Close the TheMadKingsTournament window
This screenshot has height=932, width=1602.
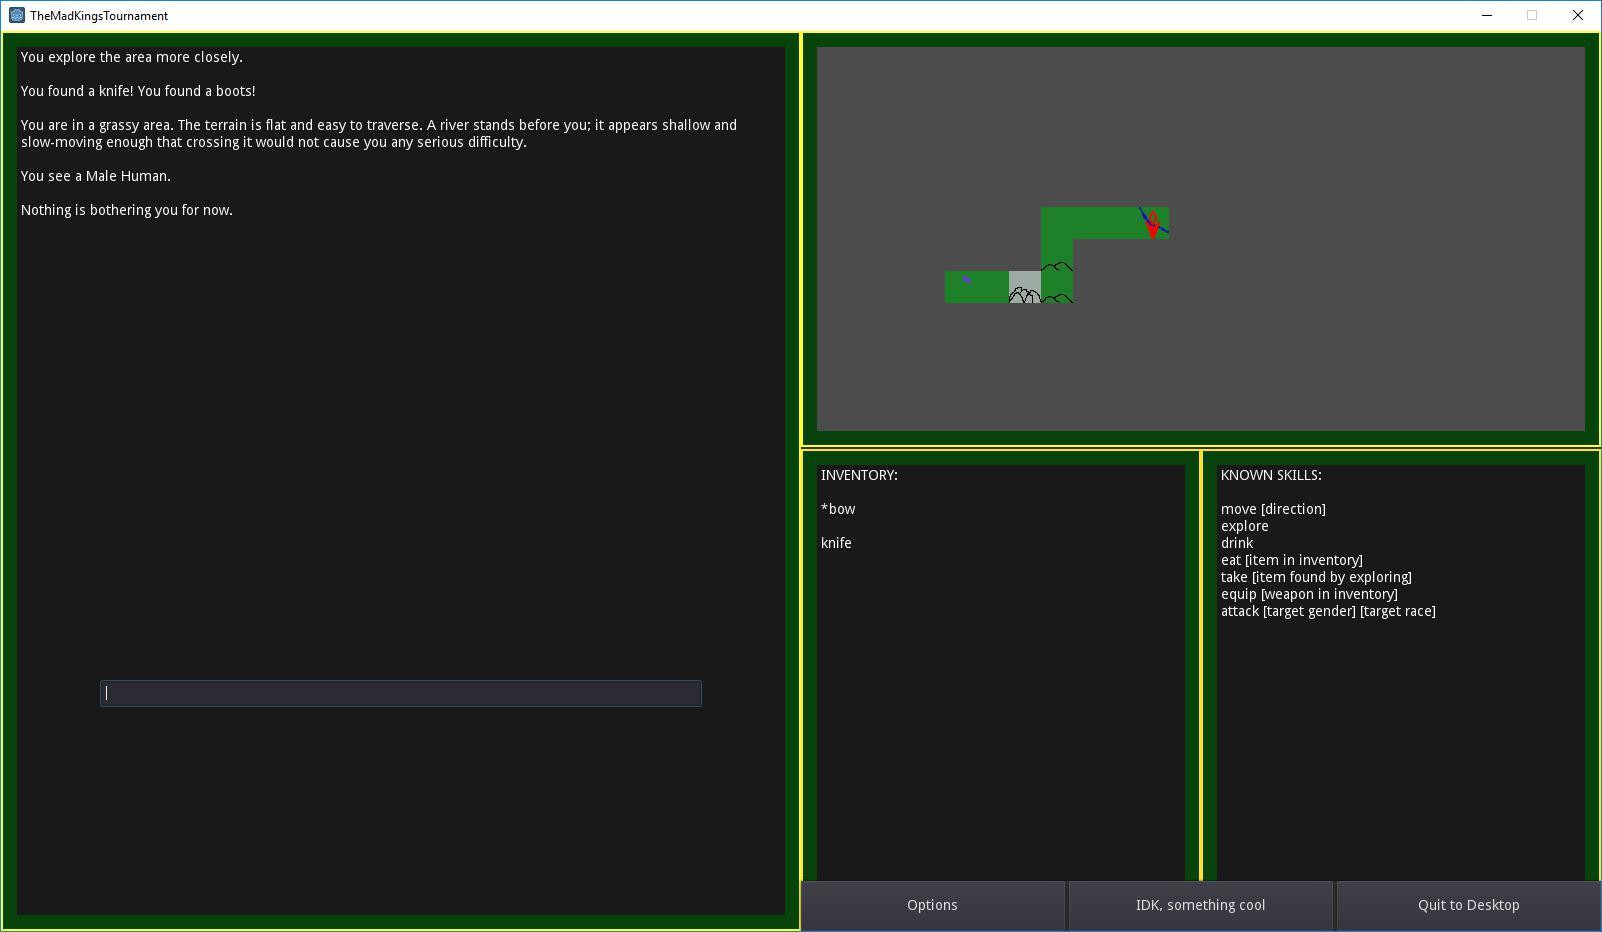coord(1578,15)
